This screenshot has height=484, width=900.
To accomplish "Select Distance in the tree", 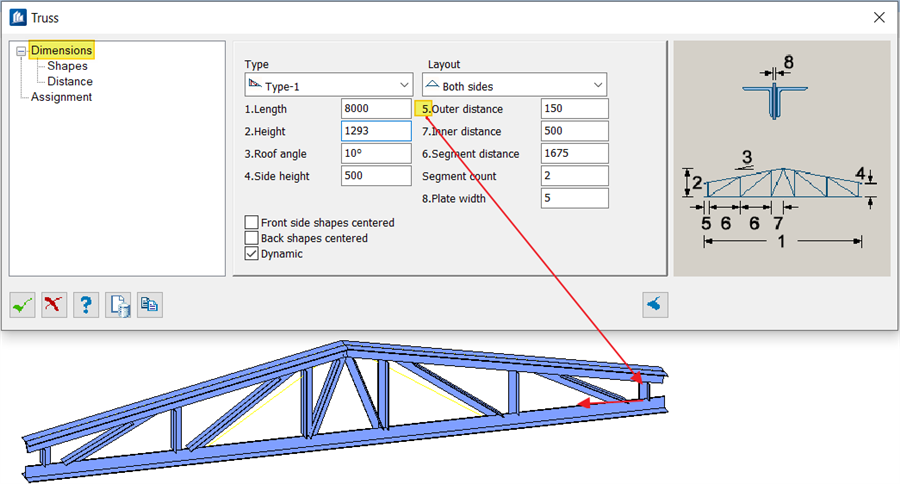I will (69, 82).
